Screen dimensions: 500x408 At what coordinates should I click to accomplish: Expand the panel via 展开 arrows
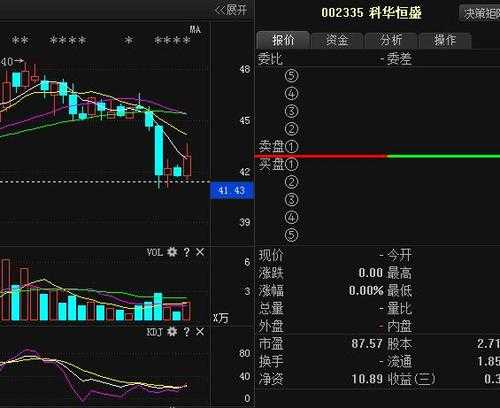tap(231, 10)
